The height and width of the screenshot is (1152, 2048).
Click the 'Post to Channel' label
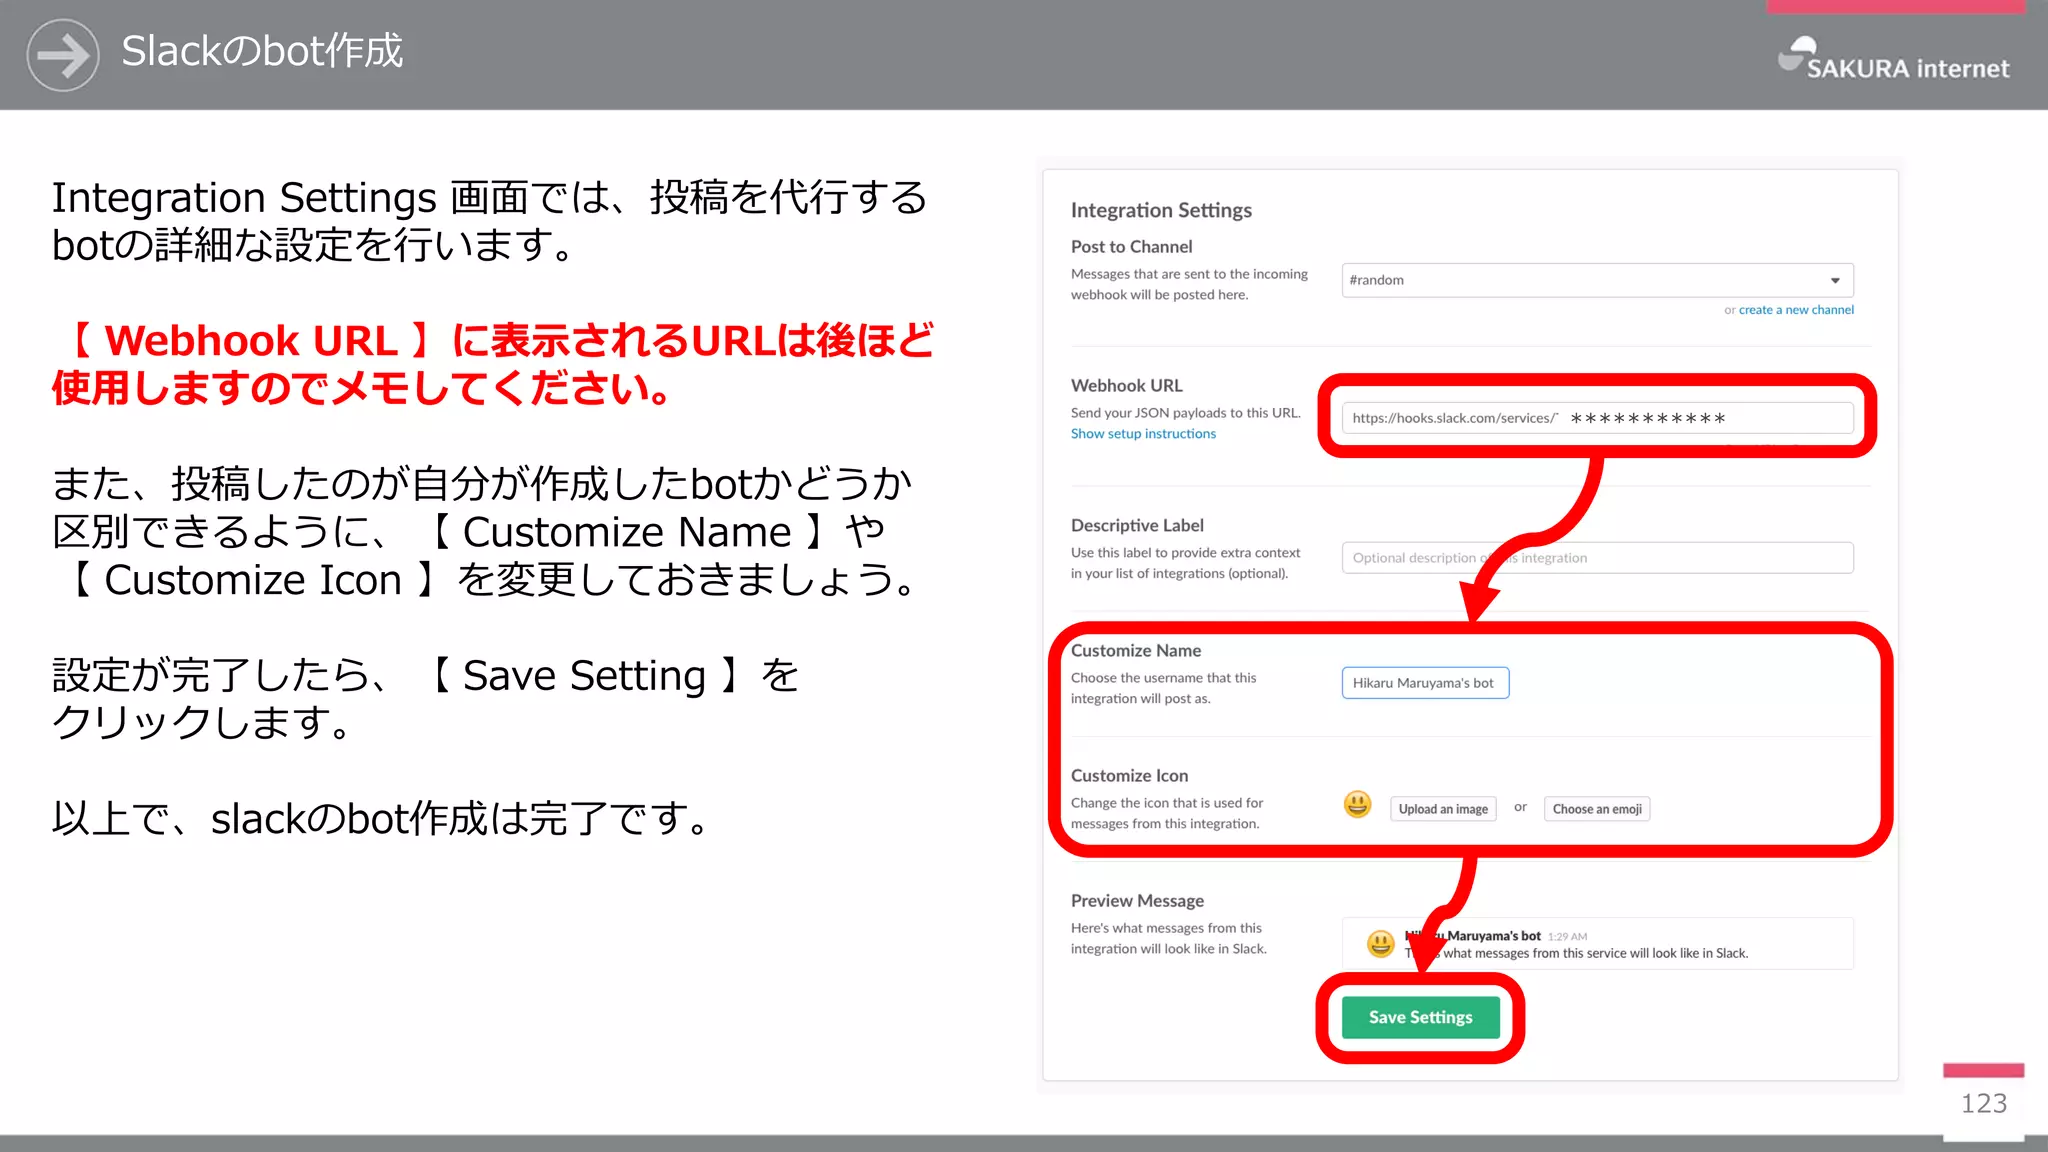click(x=1131, y=247)
